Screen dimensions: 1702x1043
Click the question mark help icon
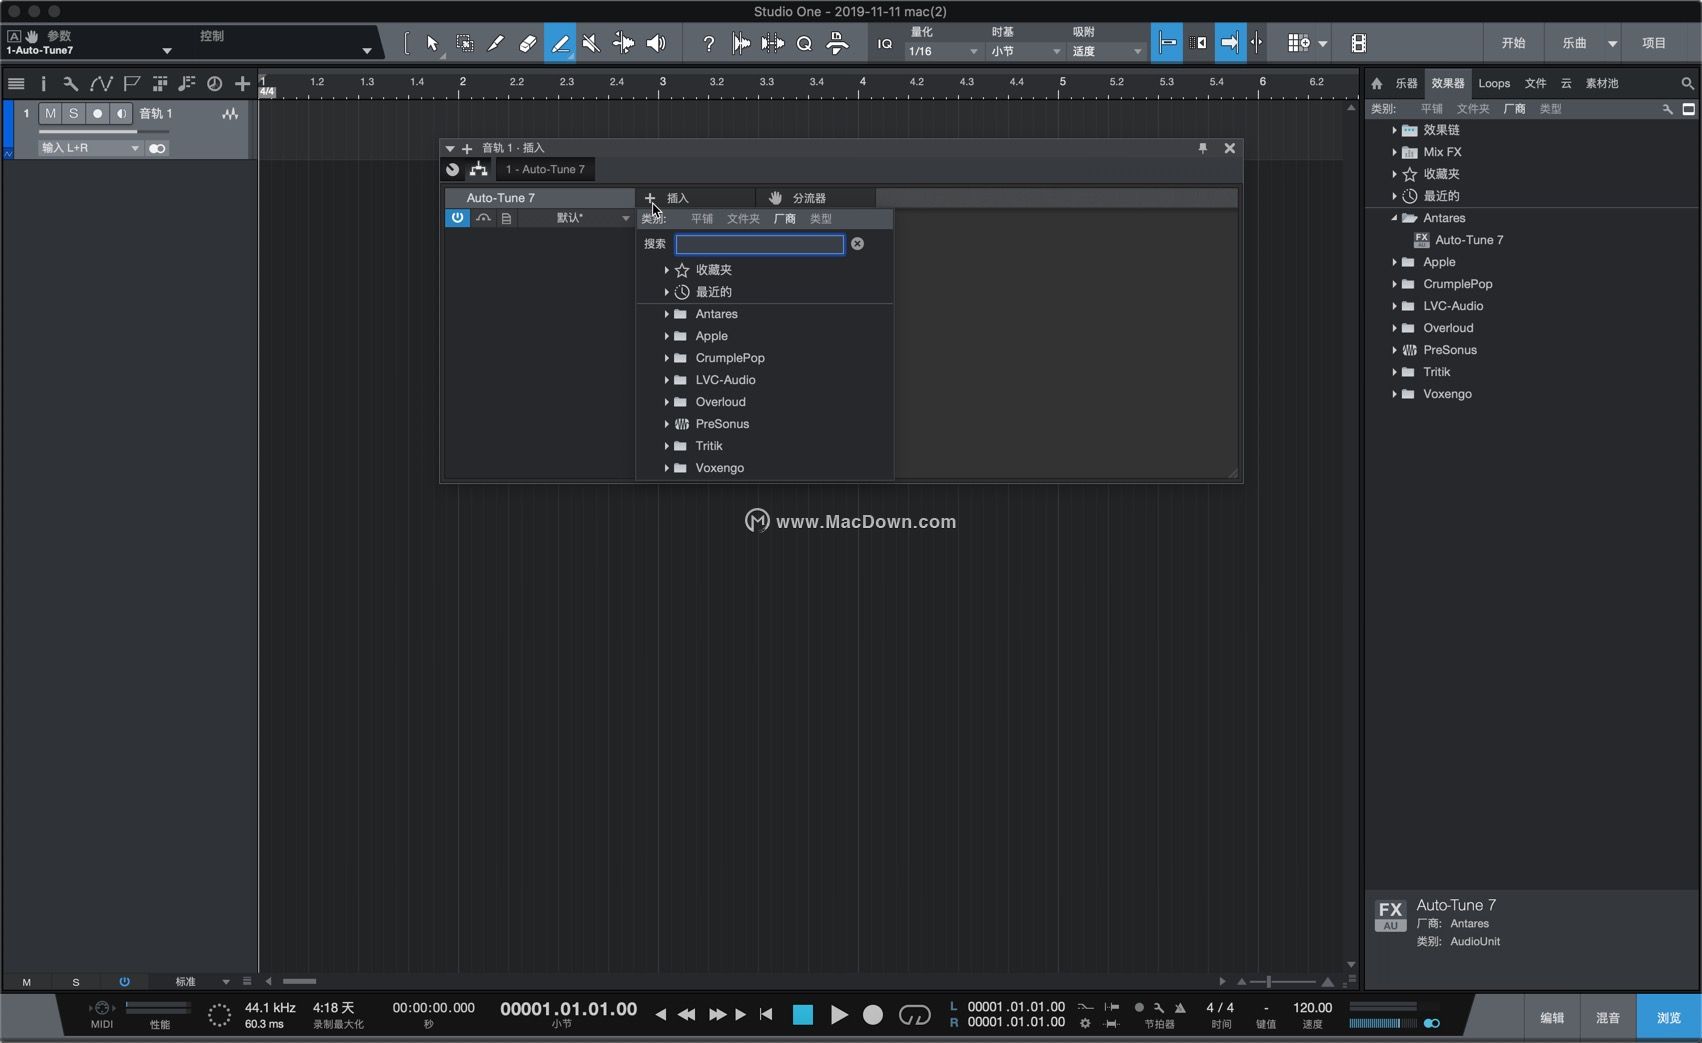[x=708, y=43]
